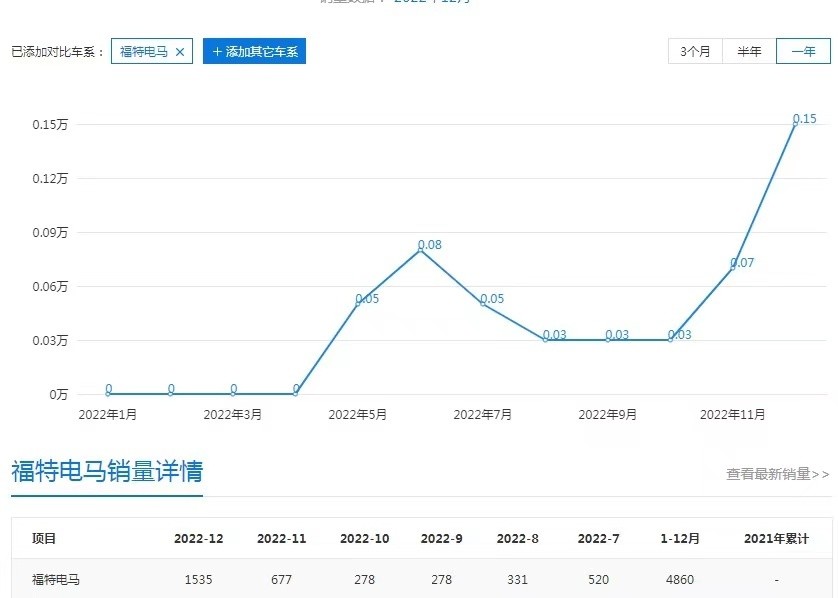The width and height of the screenshot is (838, 598).
Task: Click the 0.06万 y-axis label
Action: 50,286
